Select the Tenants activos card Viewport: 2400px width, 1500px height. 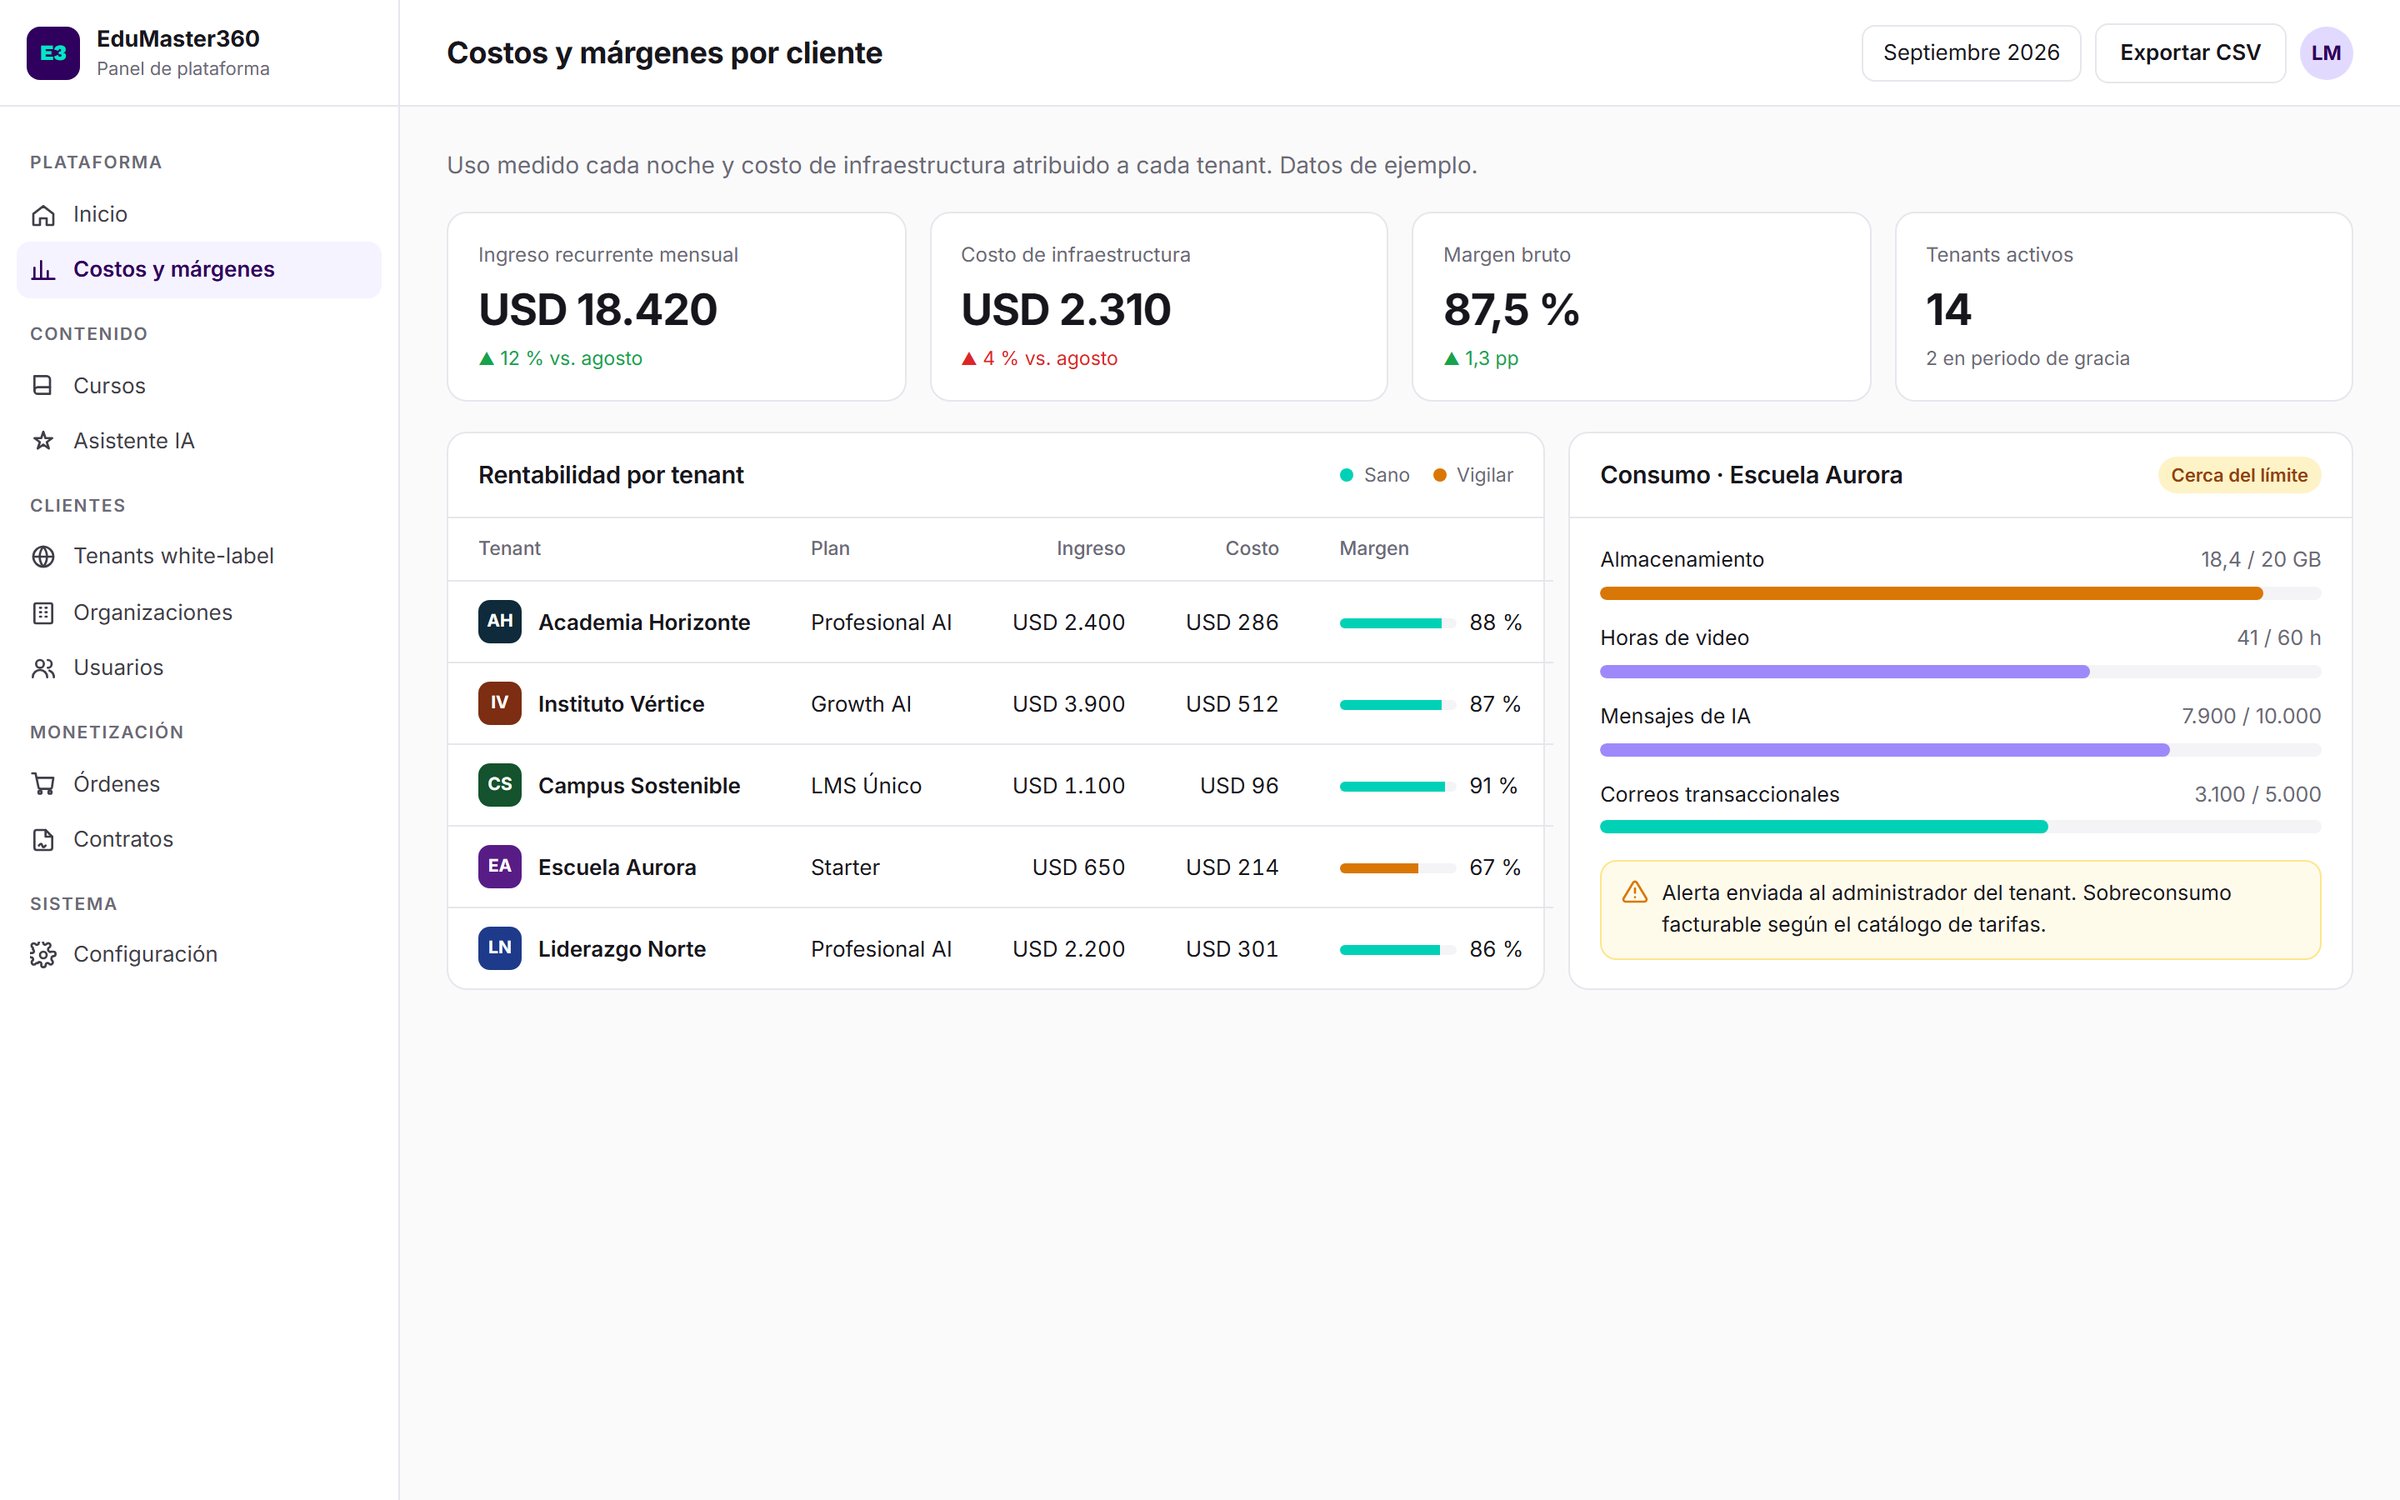pyautogui.click(x=2123, y=306)
